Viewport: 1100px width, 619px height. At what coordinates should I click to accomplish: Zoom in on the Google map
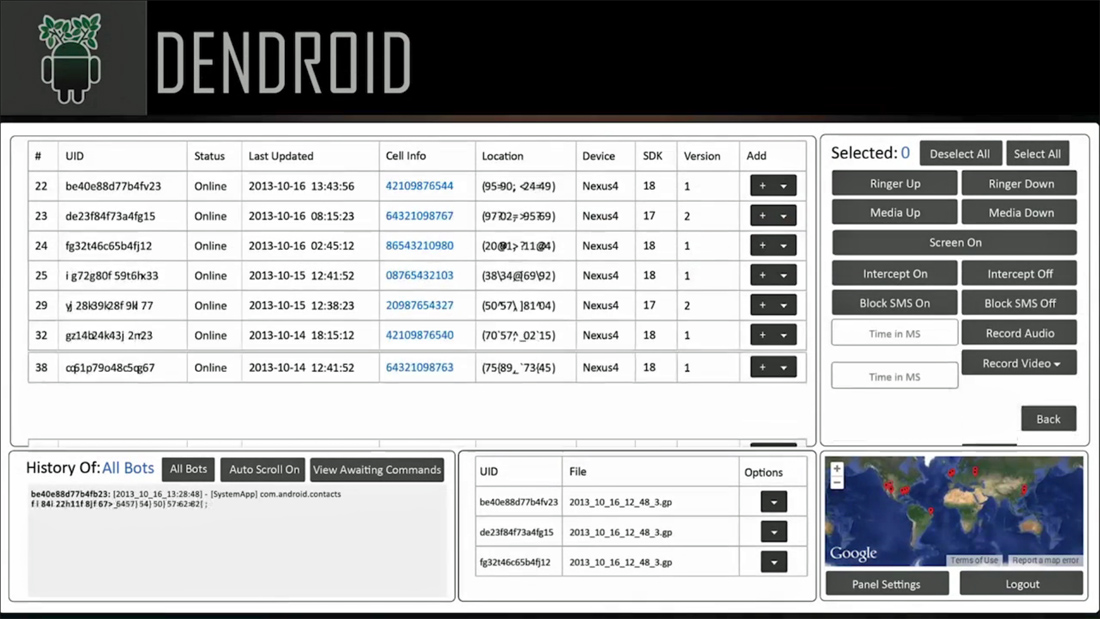836,469
